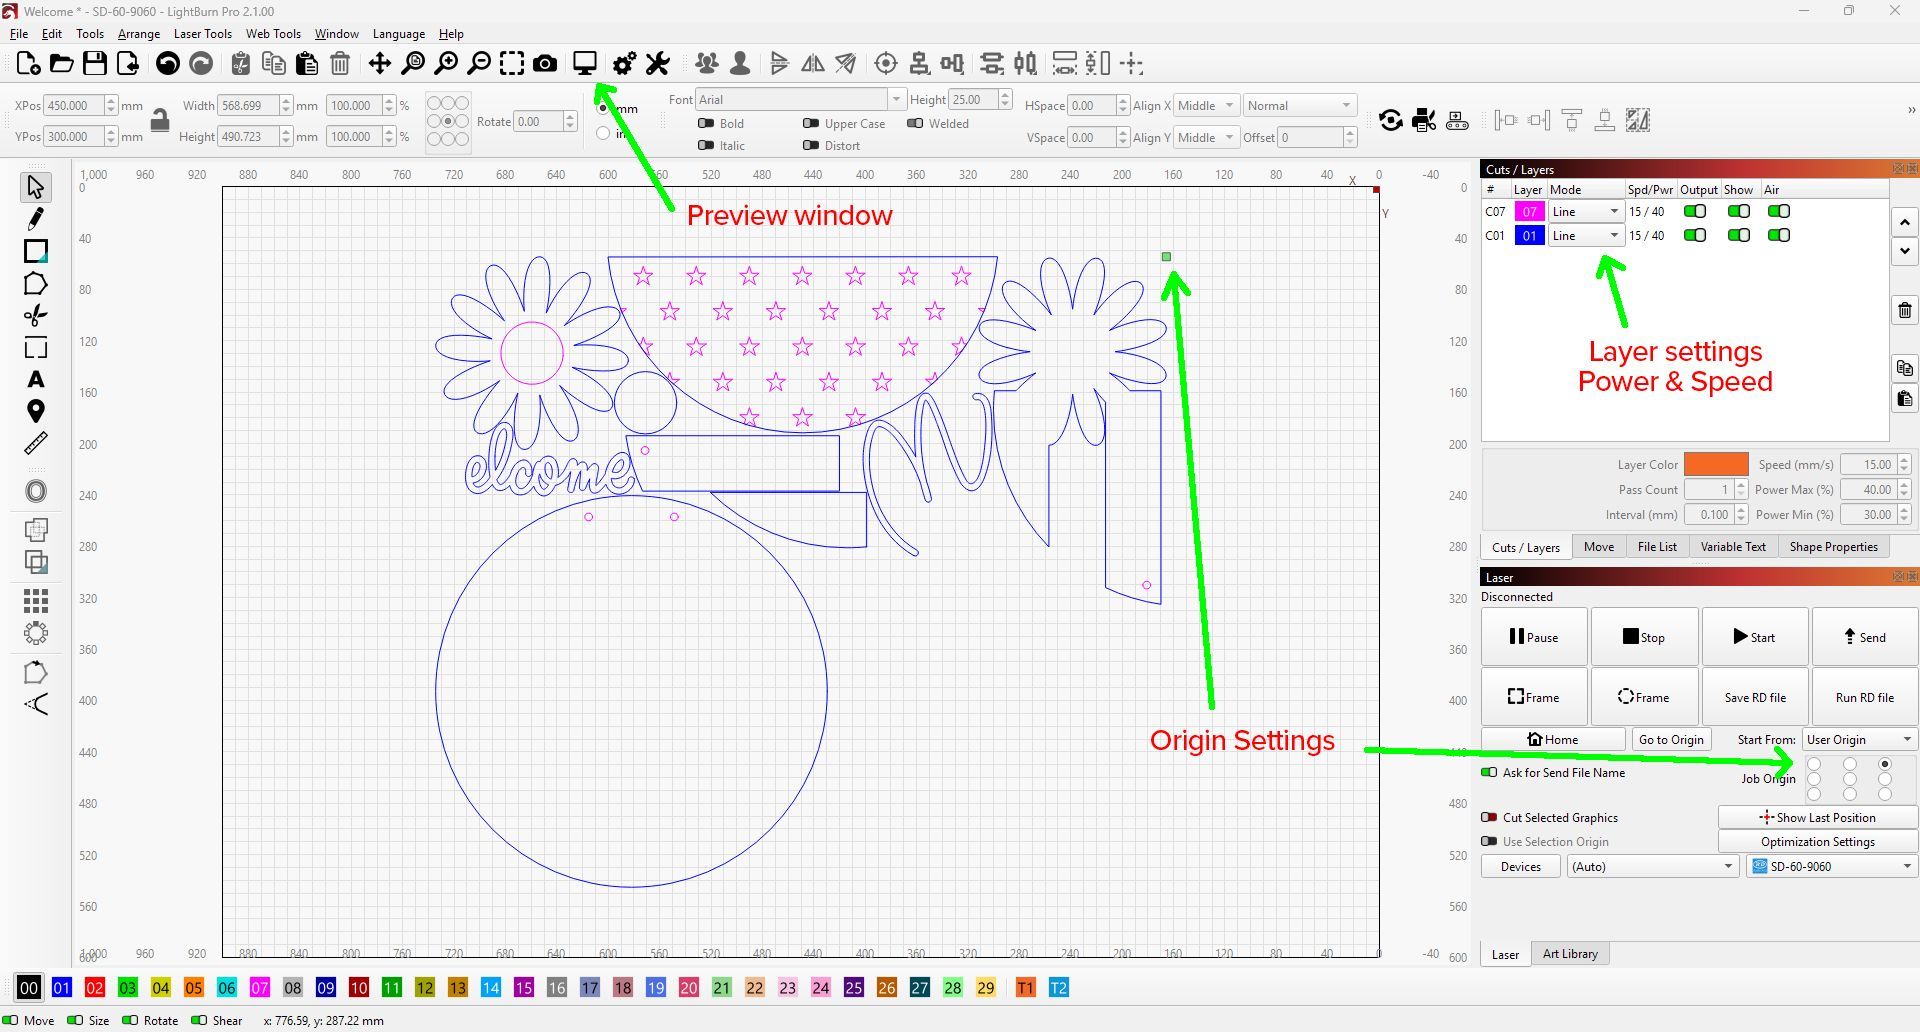Viewport: 1920px width, 1032px height.
Task: Click the Redo arrow icon
Action: coord(201,64)
